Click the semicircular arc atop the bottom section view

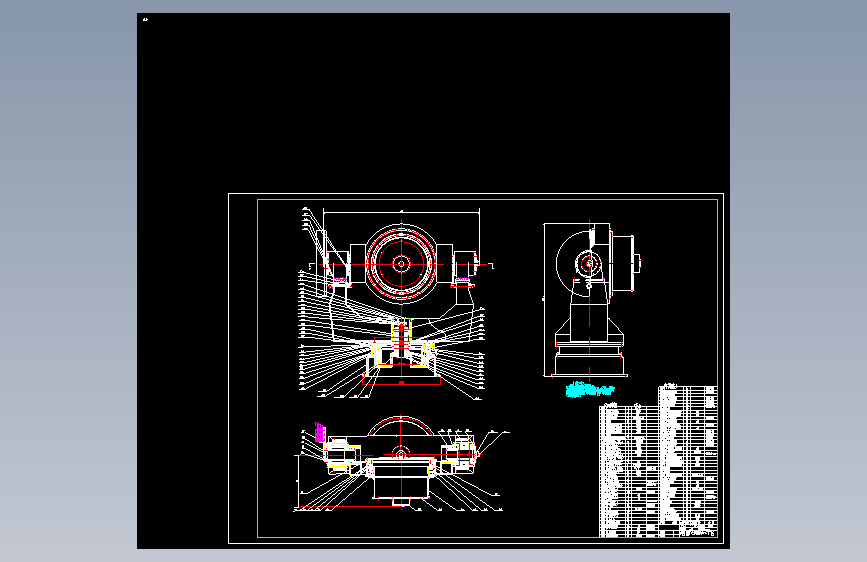tap(401, 425)
